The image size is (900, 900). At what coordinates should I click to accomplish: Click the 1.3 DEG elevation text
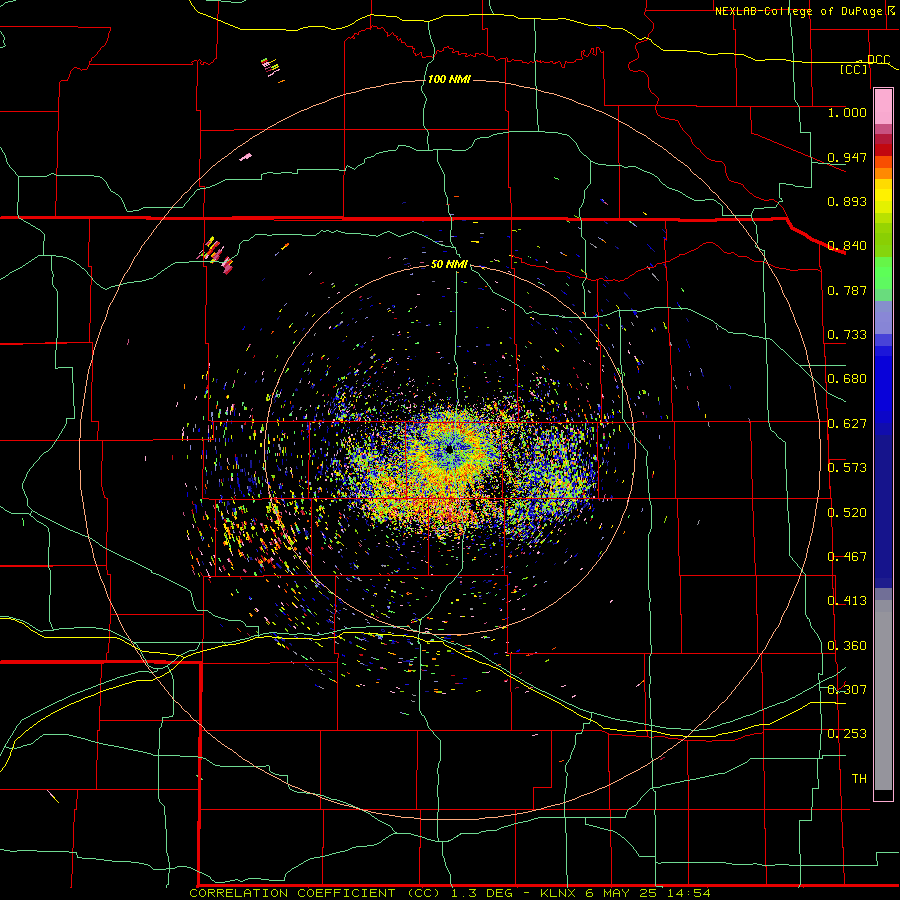click(482, 893)
